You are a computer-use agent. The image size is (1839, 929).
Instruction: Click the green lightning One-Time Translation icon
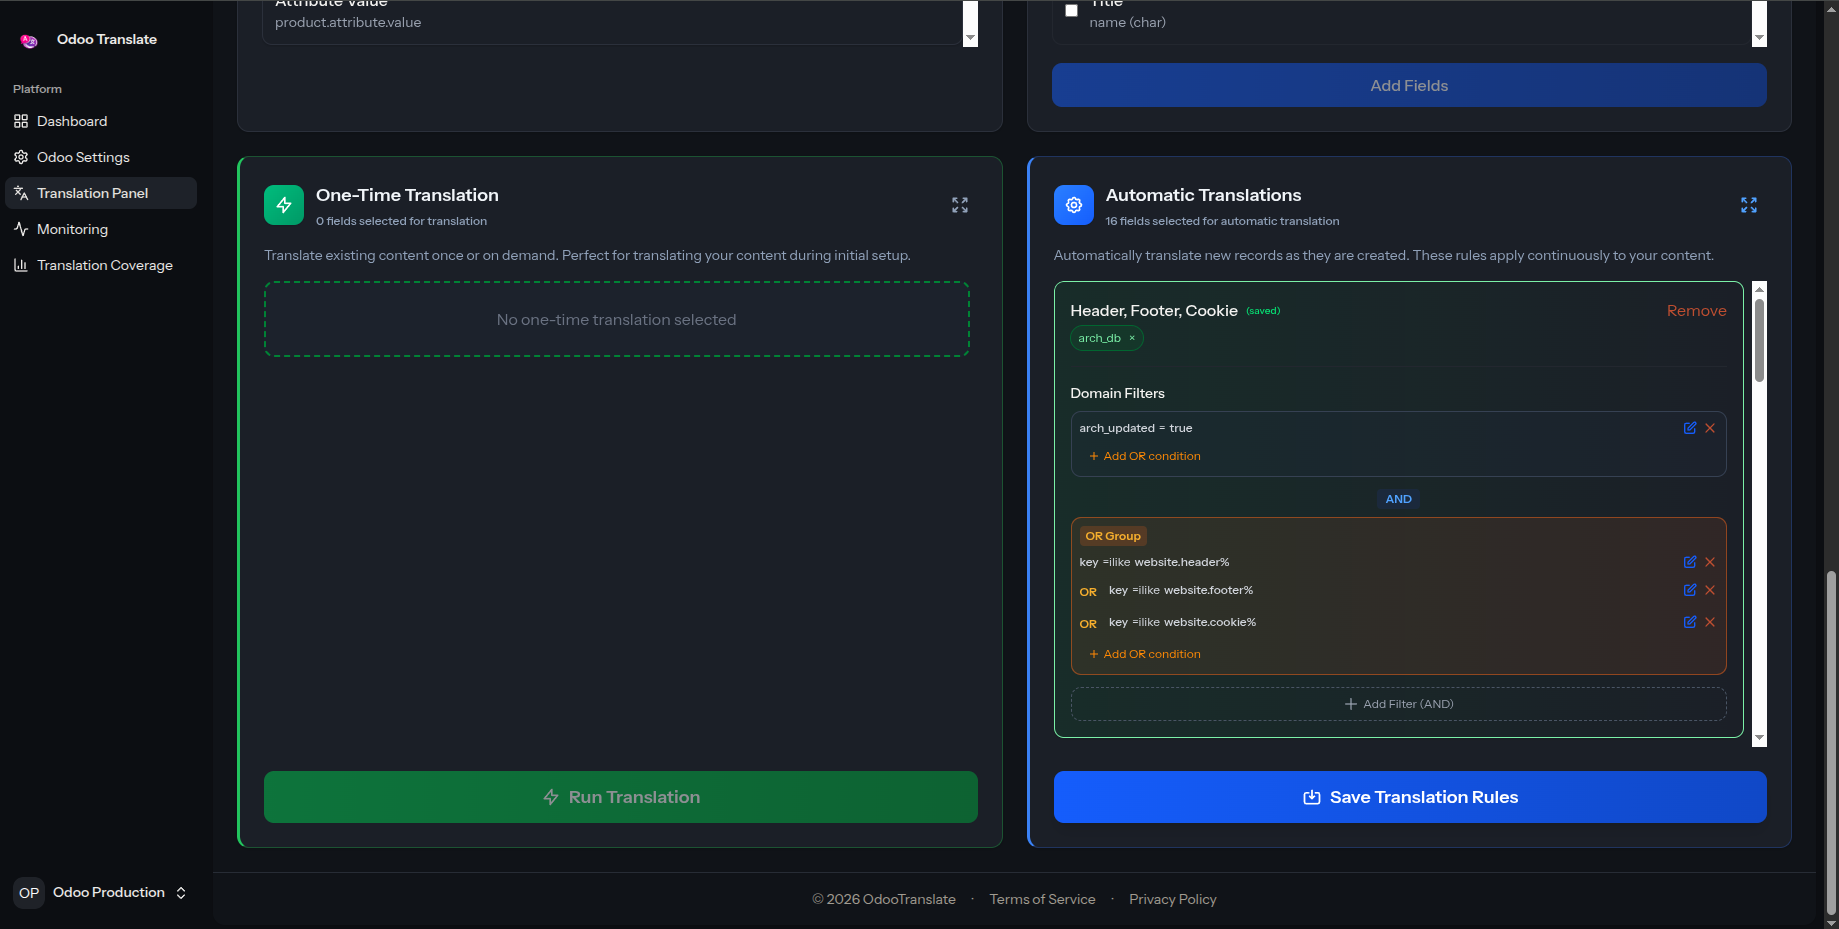tap(284, 205)
